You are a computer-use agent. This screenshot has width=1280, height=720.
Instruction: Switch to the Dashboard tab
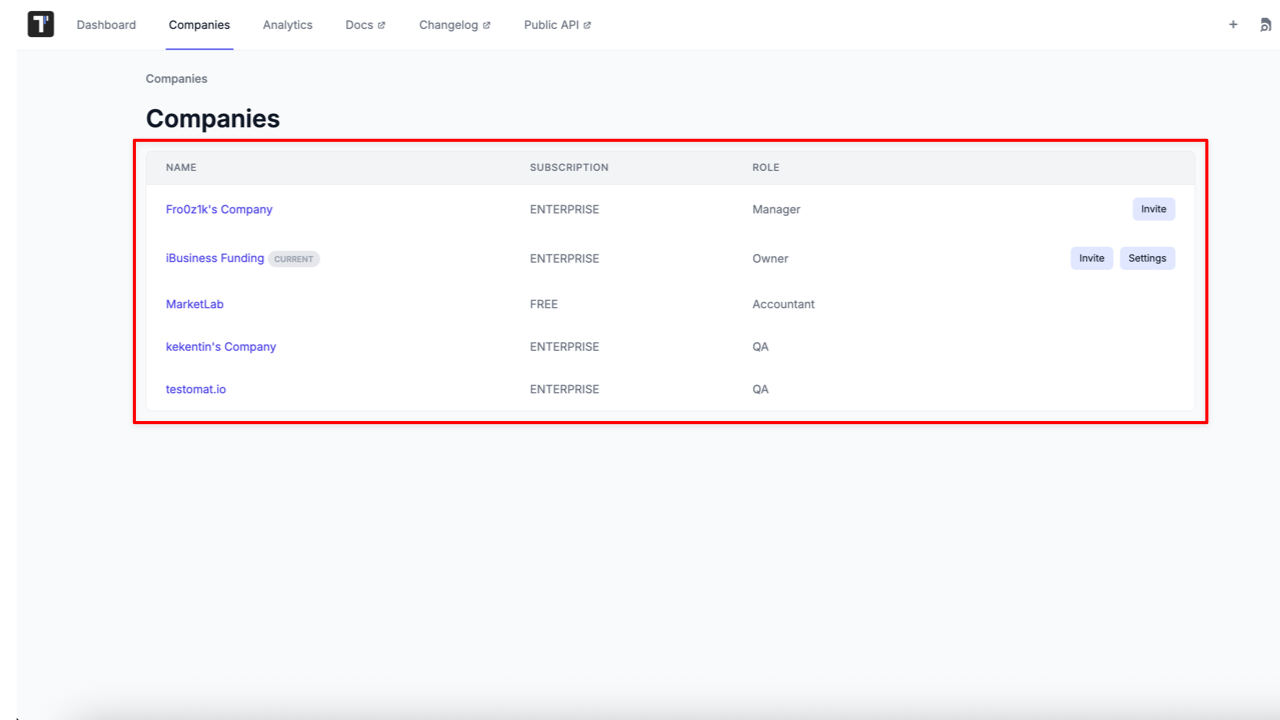click(x=106, y=25)
